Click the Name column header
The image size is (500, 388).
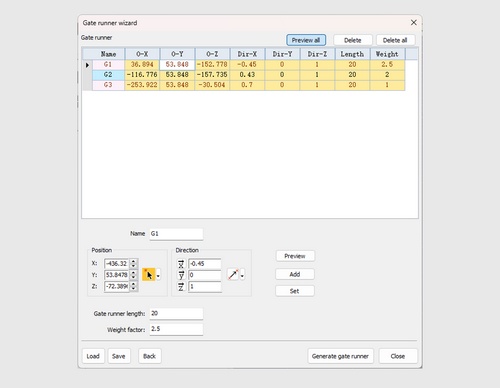(x=108, y=54)
